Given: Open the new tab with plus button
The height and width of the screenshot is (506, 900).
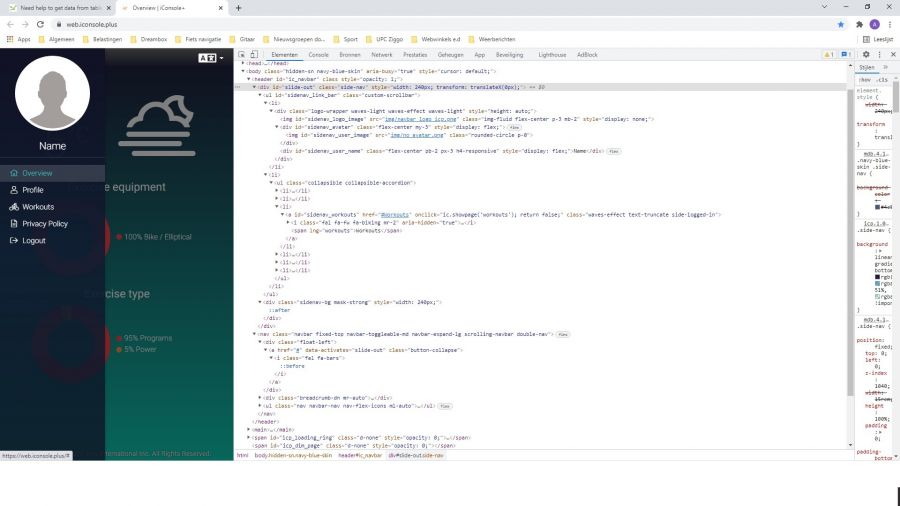Looking at the screenshot, I should click(x=238, y=8).
